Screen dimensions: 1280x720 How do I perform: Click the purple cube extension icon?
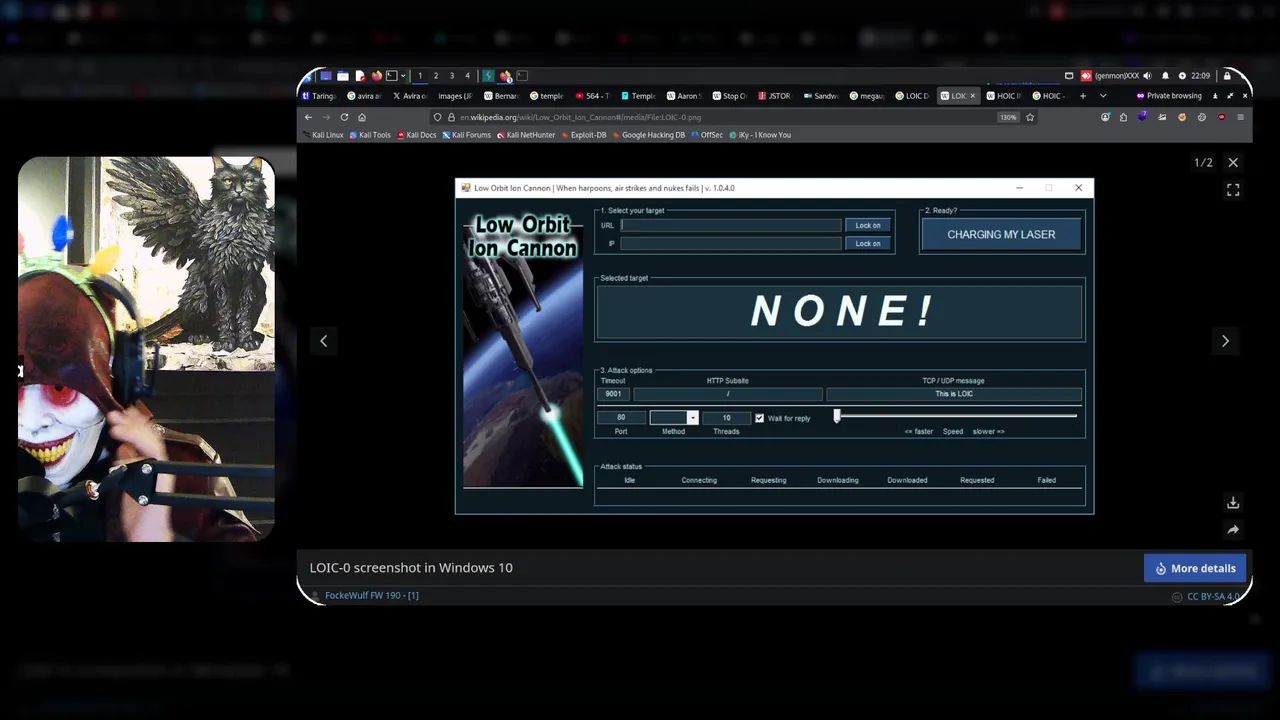pos(1143,116)
